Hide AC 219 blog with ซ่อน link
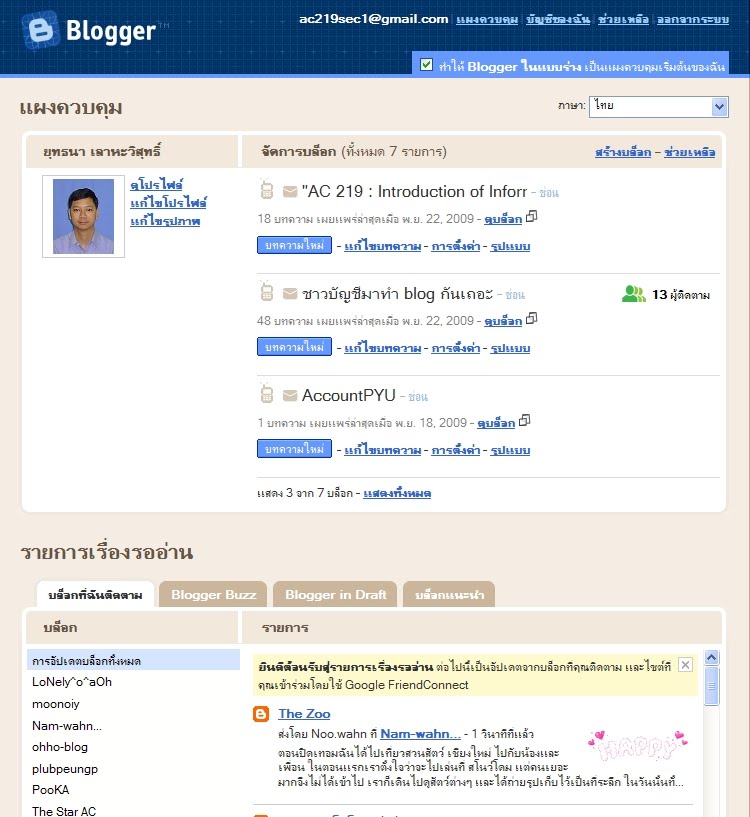This screenshot has height=817, width=750. click(x=549, y=193)
